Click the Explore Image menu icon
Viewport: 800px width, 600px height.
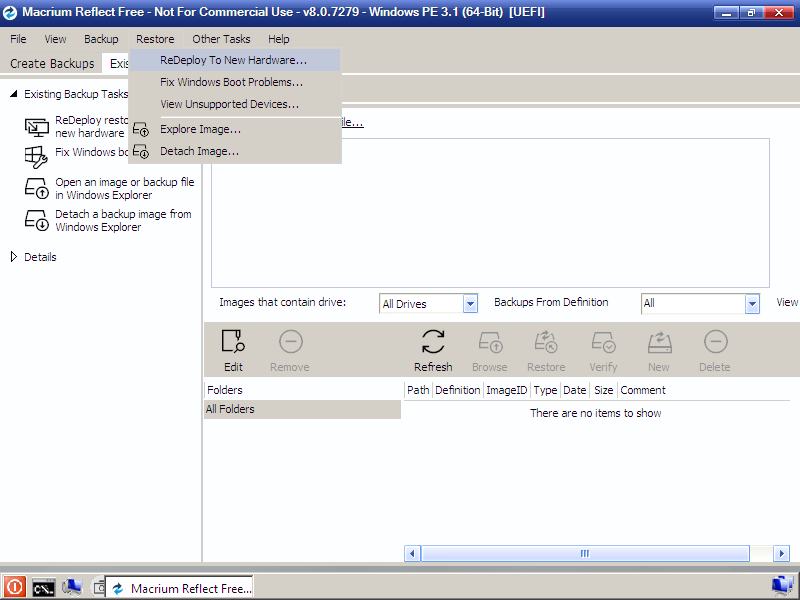141,130
